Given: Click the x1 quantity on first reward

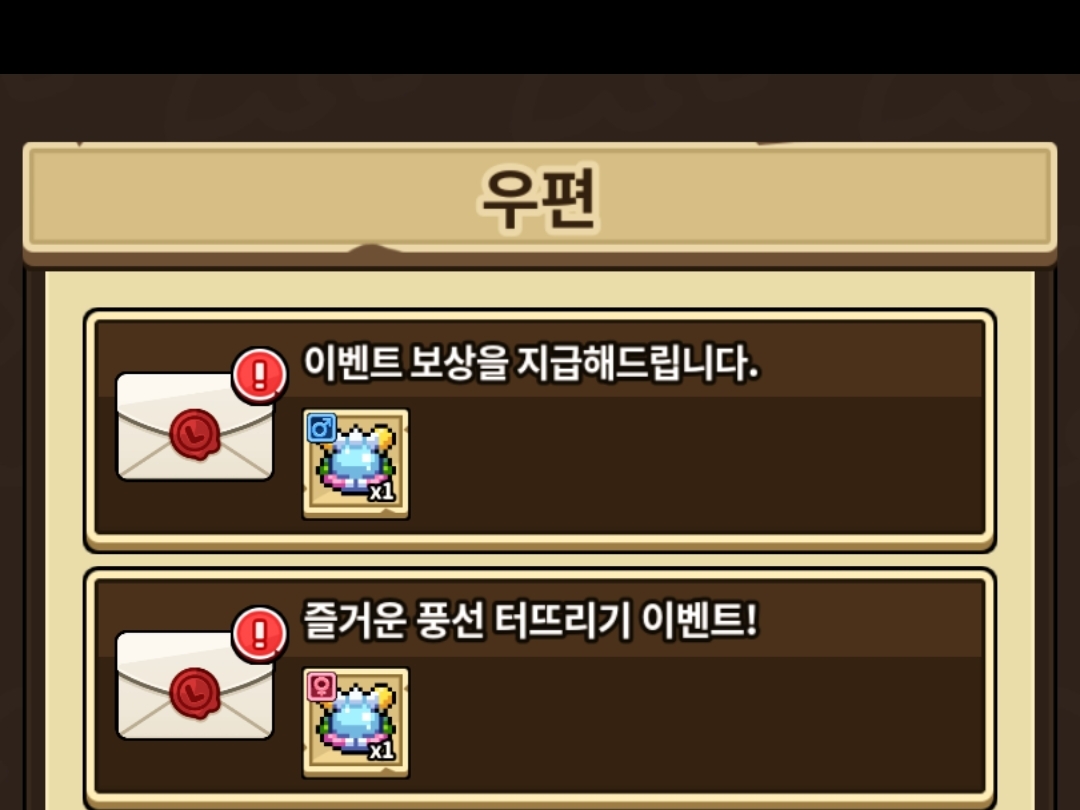Looking at the screenshot, I should coord(382,492).
